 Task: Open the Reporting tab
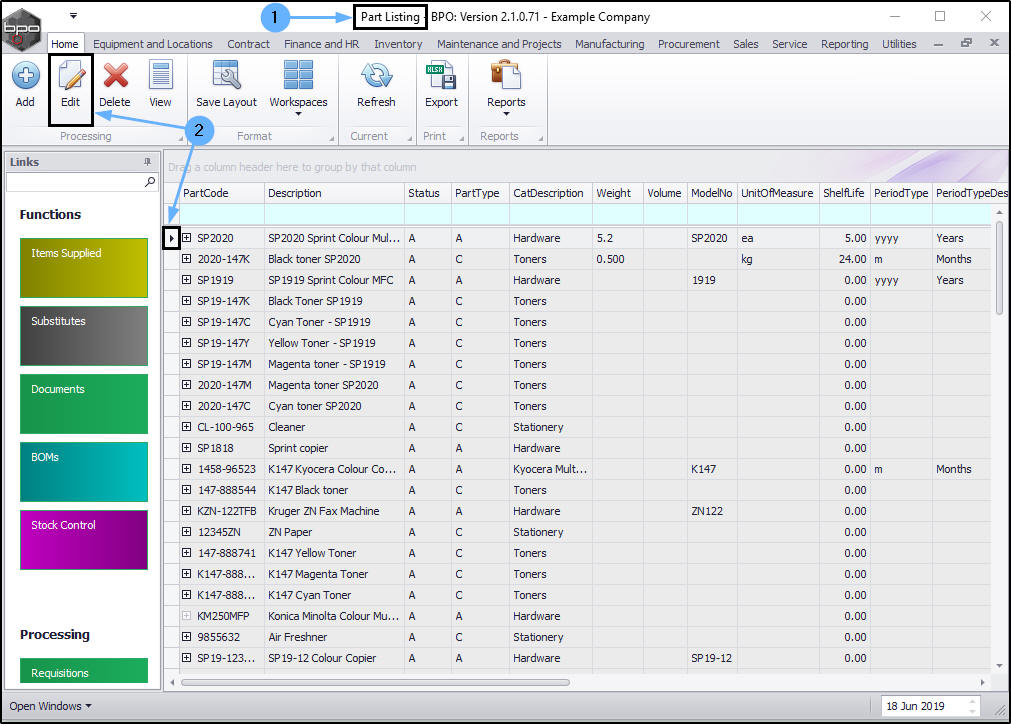845,44
